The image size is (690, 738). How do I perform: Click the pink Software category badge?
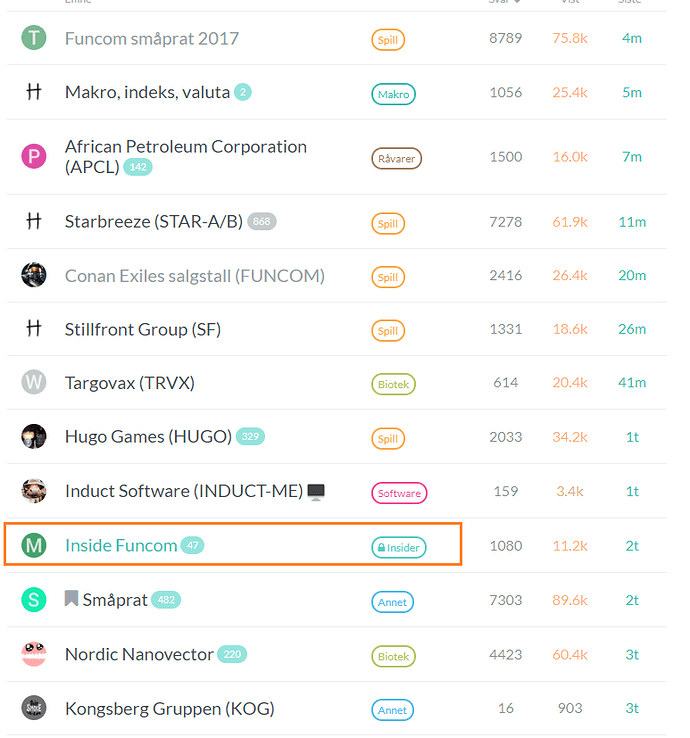[x=399, y=493]
